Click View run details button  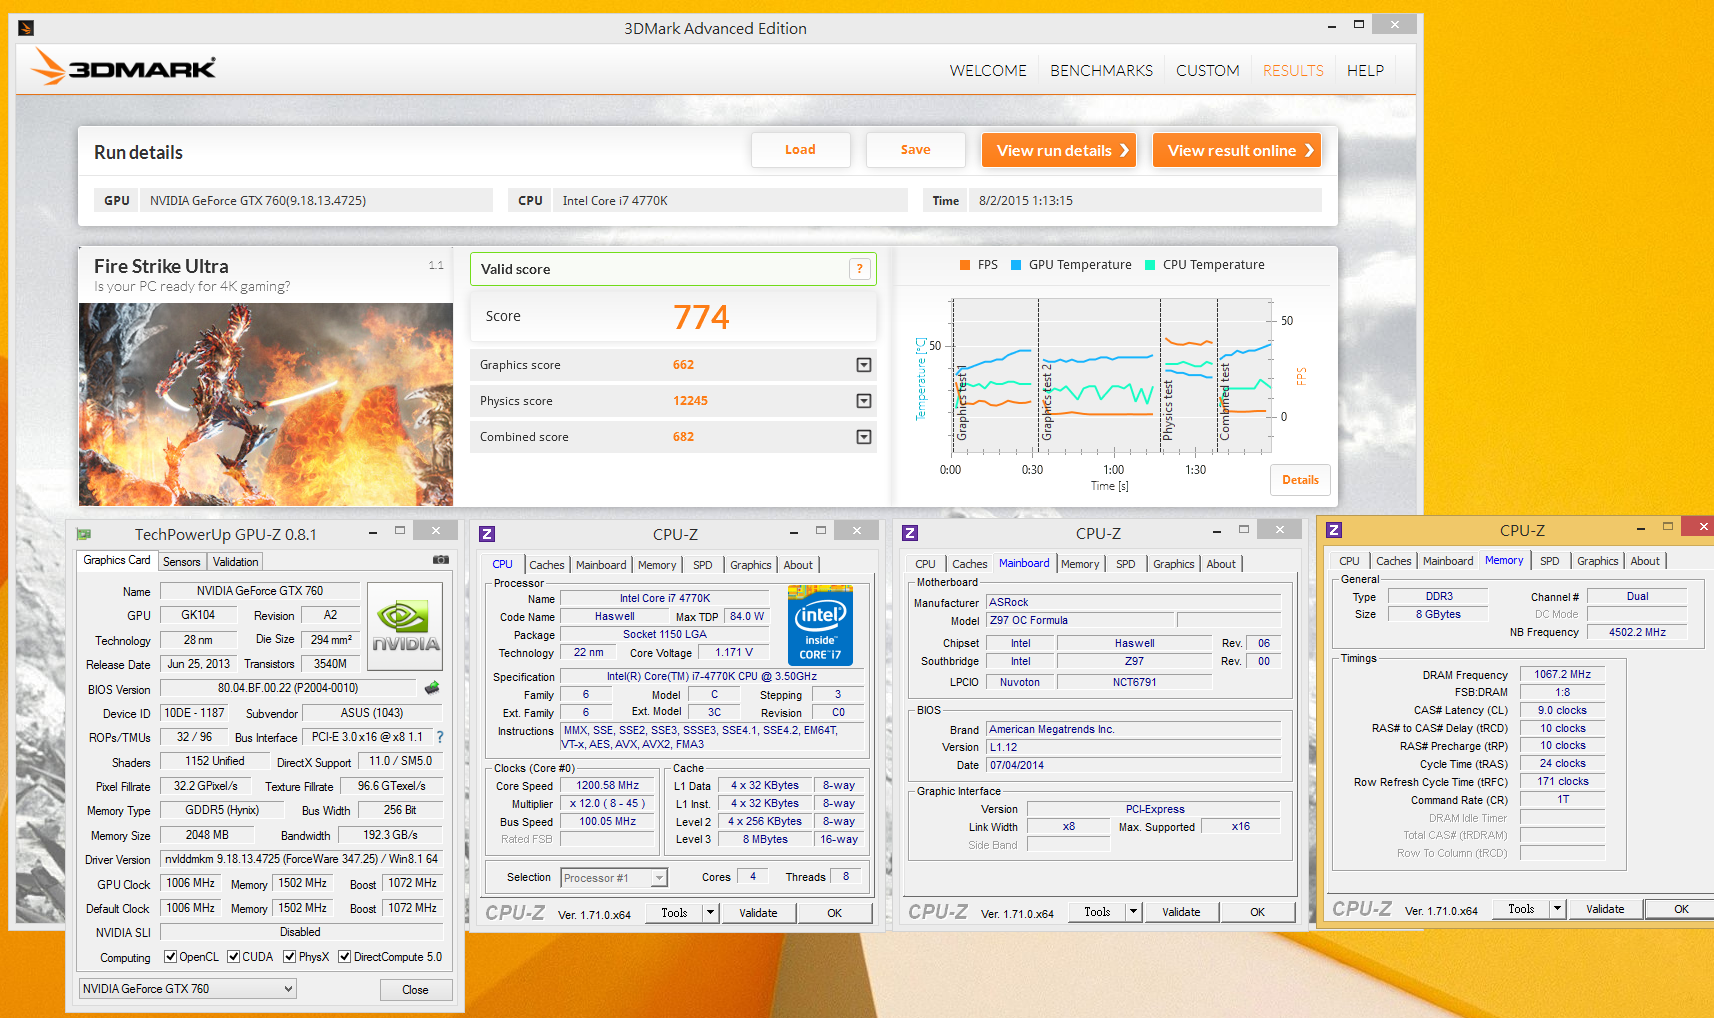coord(1059,150)
